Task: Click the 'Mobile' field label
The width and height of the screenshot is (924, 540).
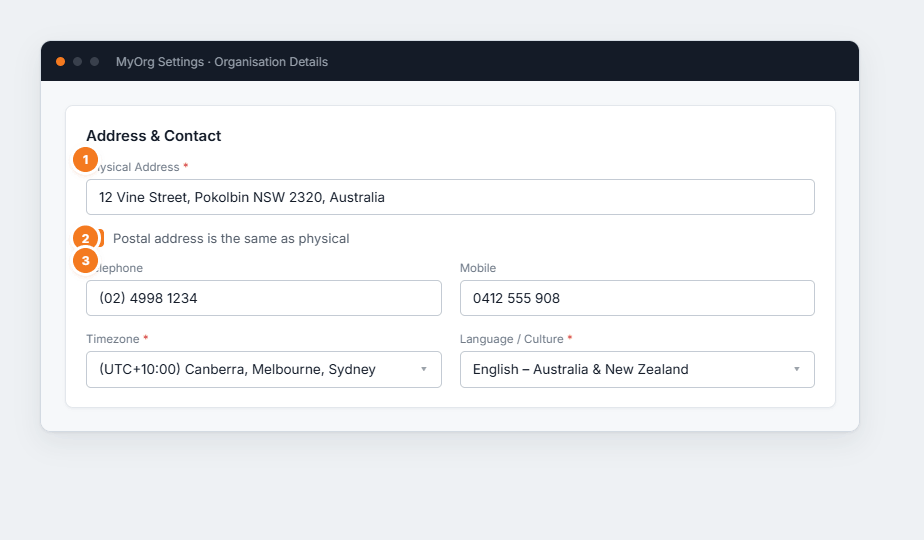Action: point(478,268)
